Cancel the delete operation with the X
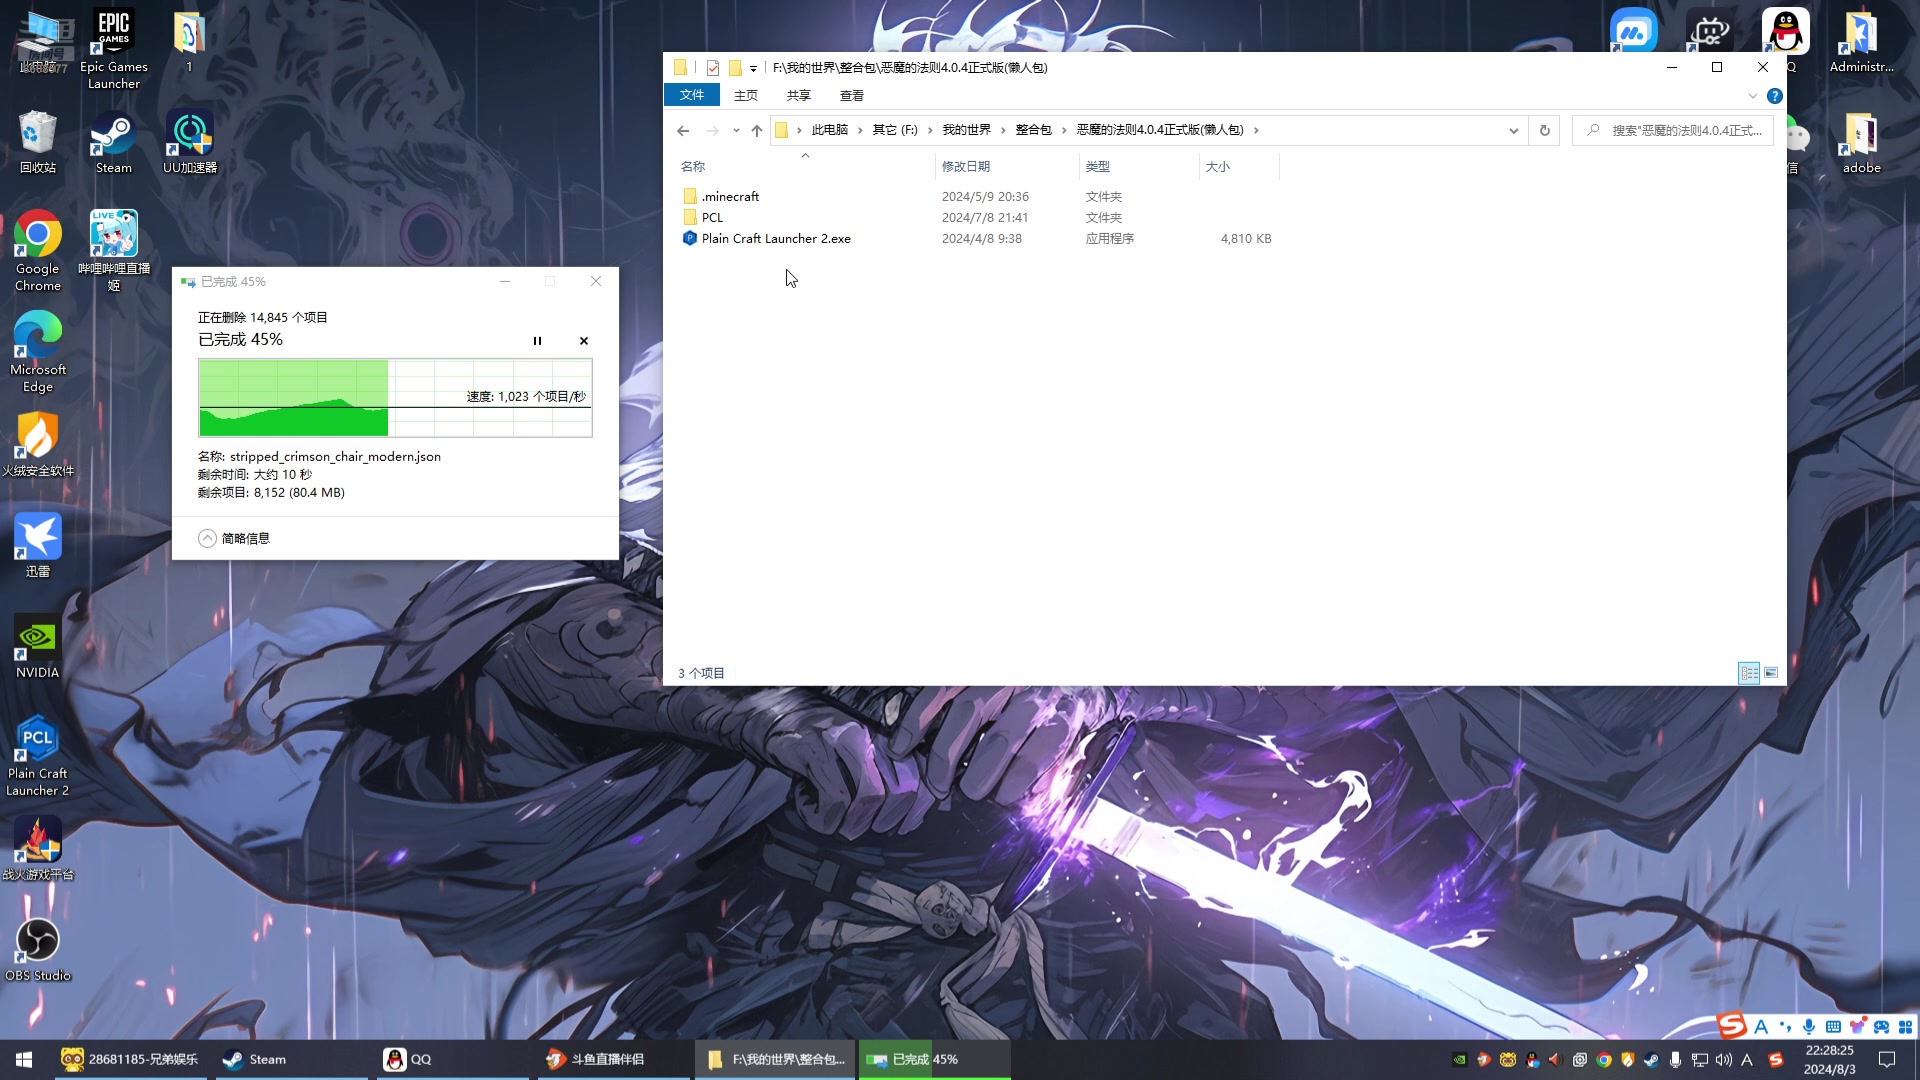Image resolution: width=1920 pixels, height=1080 pixels. [x=584, y=341]
